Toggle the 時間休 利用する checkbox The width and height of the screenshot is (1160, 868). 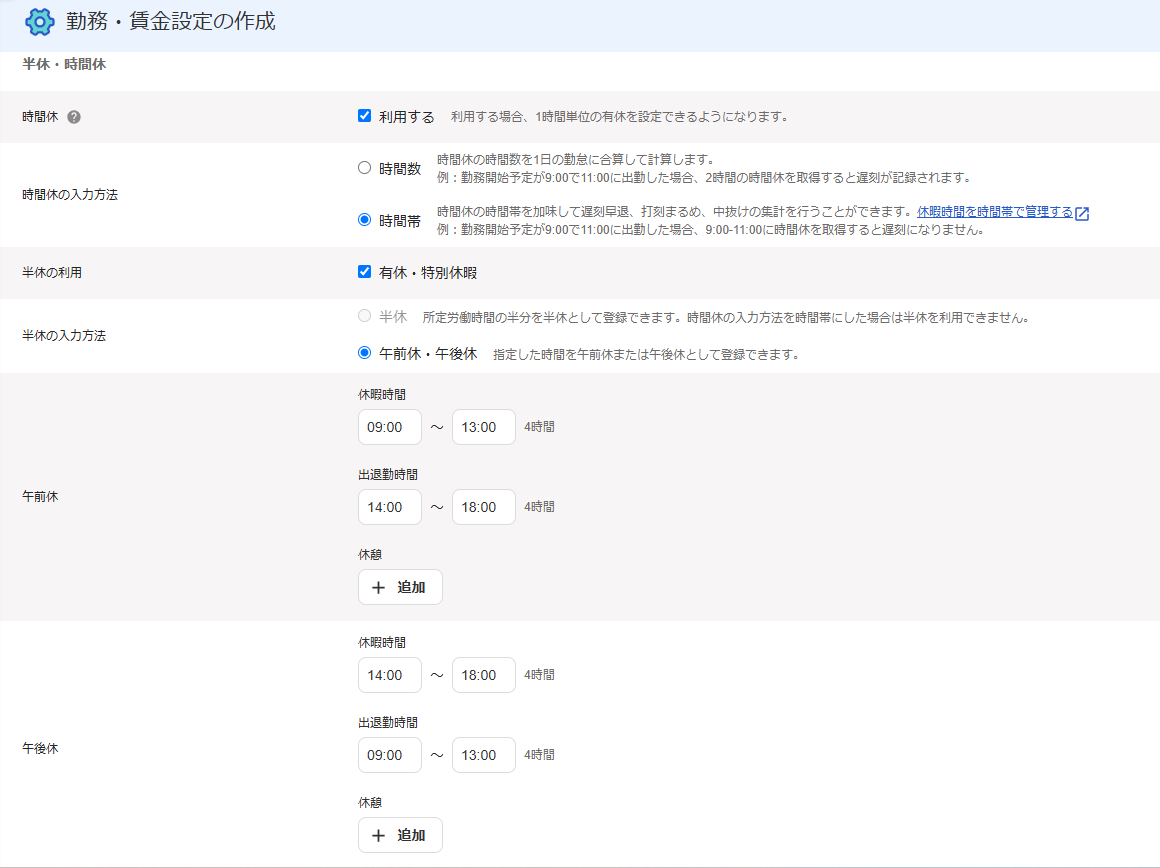(364, 115)
